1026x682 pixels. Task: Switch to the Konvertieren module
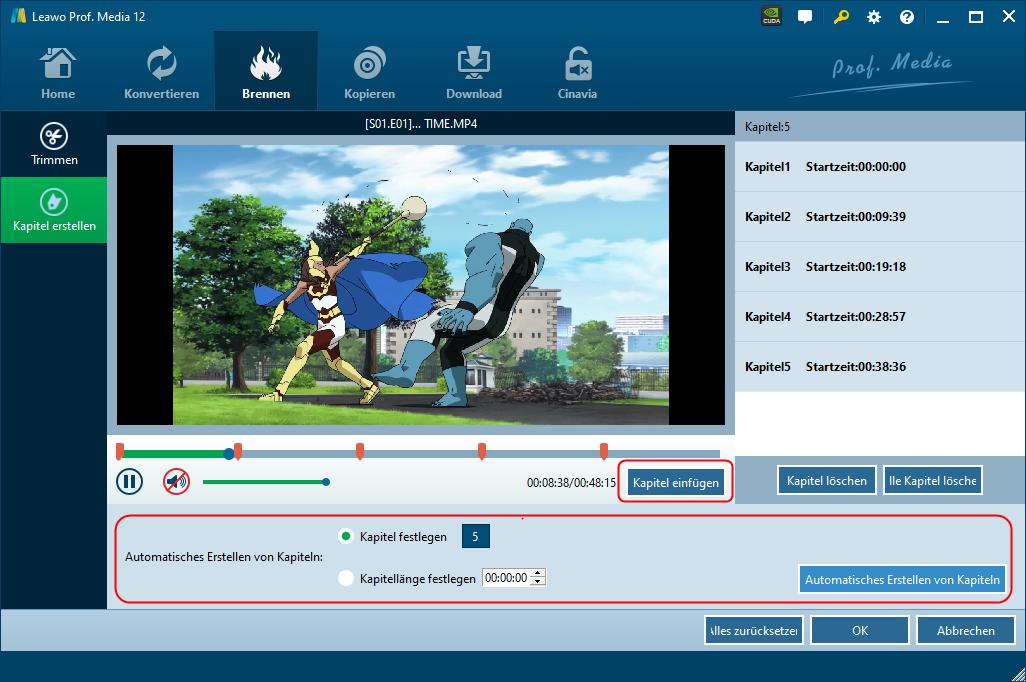click(161, 72)
